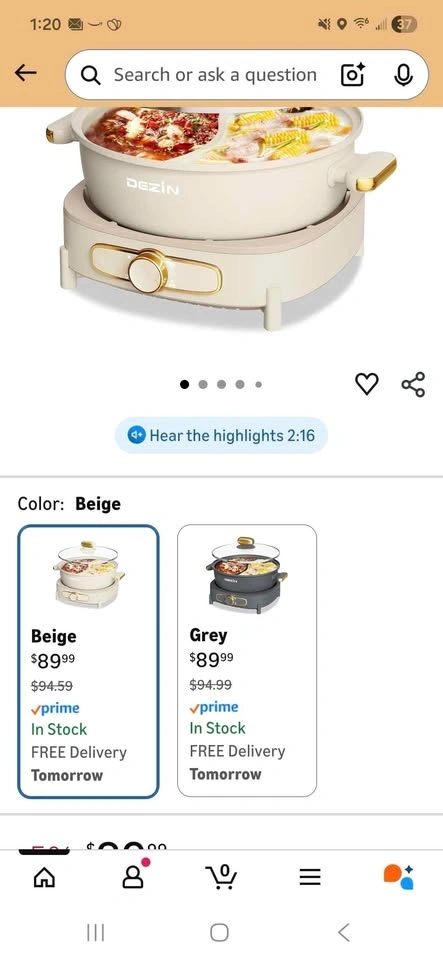
Task: Tap the microphone voice search icon
Action: point(403,75)
